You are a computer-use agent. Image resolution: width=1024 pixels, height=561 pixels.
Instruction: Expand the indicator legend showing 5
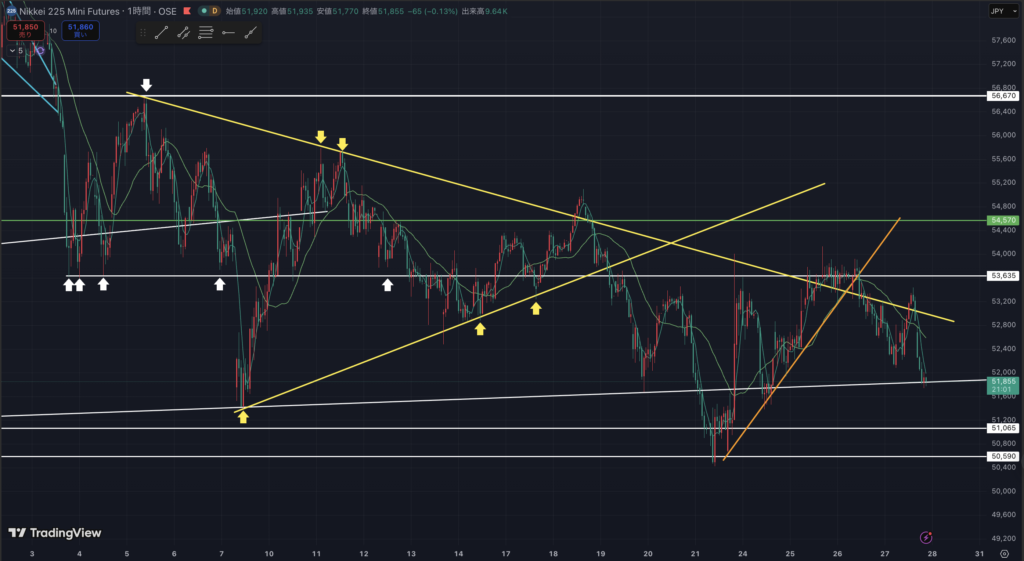pyautogui.click(x=10, y=50)
